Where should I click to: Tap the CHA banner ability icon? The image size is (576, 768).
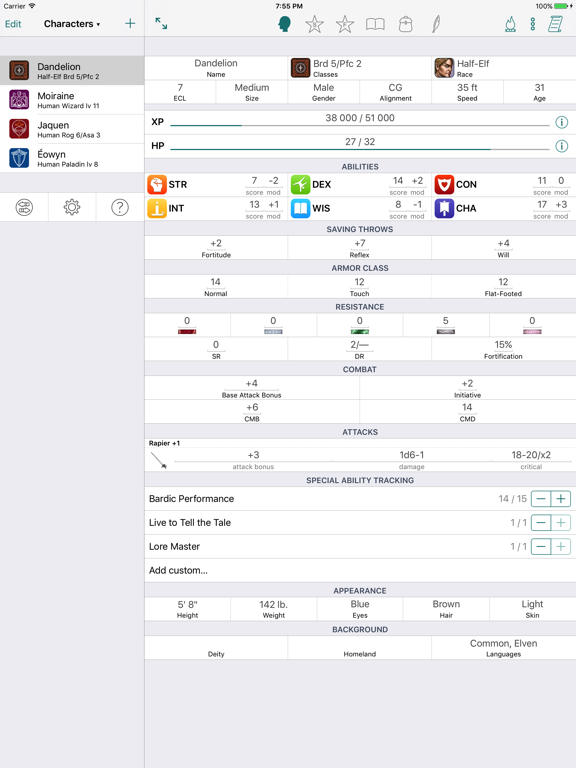coord(444,208)
